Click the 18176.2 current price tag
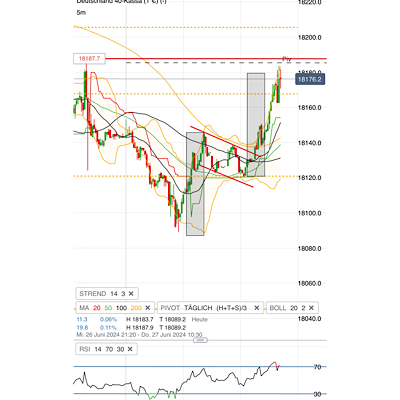 pyautogui.click(x=310, y=80)
